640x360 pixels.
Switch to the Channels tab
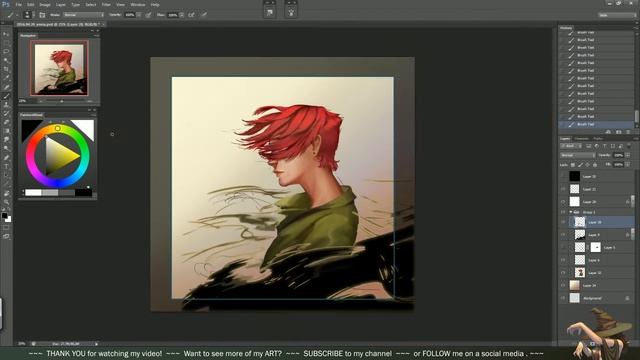[x=582, y=139]
